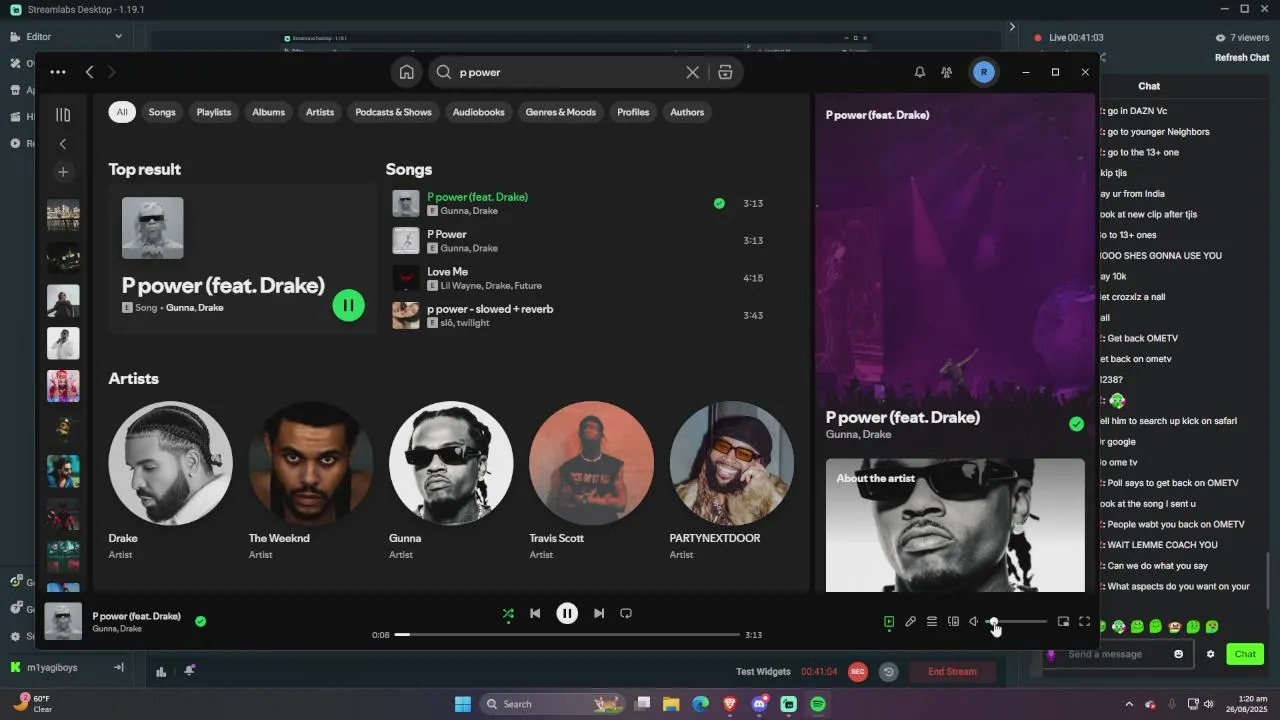Viewport: 1280px width, 720px height.
Task: Open the play queue icon
Action: point(931,622)
